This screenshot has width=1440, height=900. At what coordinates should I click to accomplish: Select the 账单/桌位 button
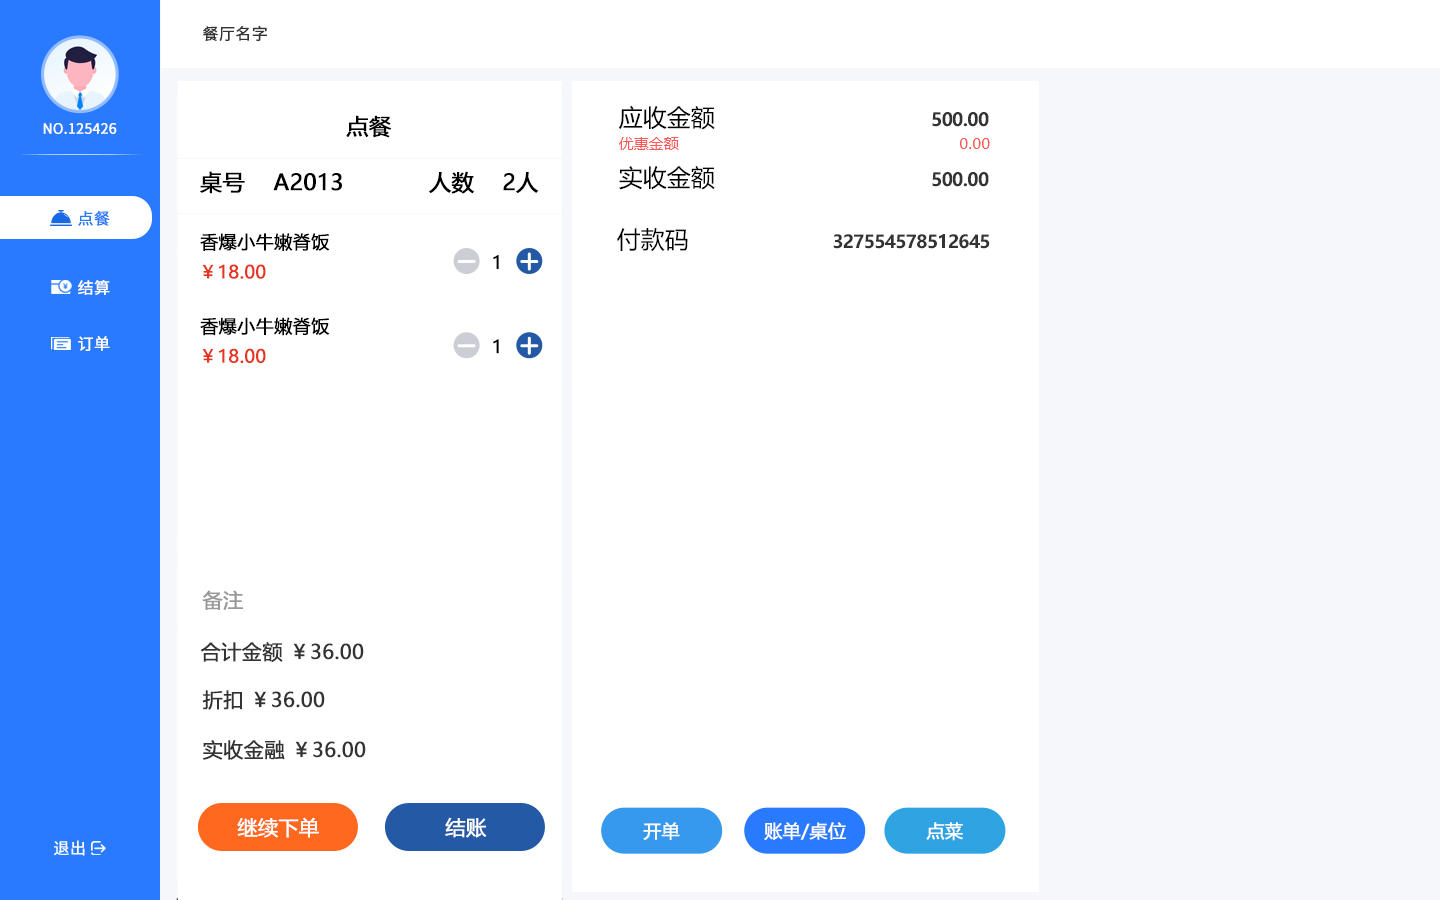coord(804,831)
